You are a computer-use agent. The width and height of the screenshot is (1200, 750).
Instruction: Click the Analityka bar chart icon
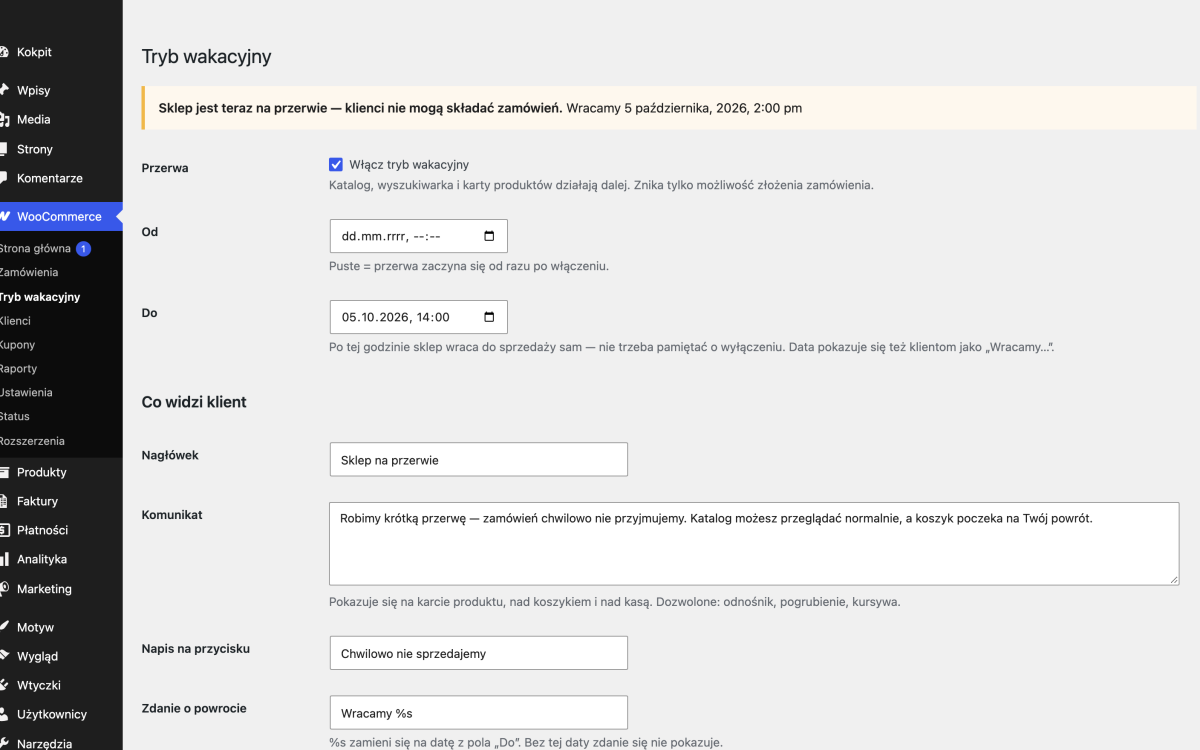click(4, 559)
